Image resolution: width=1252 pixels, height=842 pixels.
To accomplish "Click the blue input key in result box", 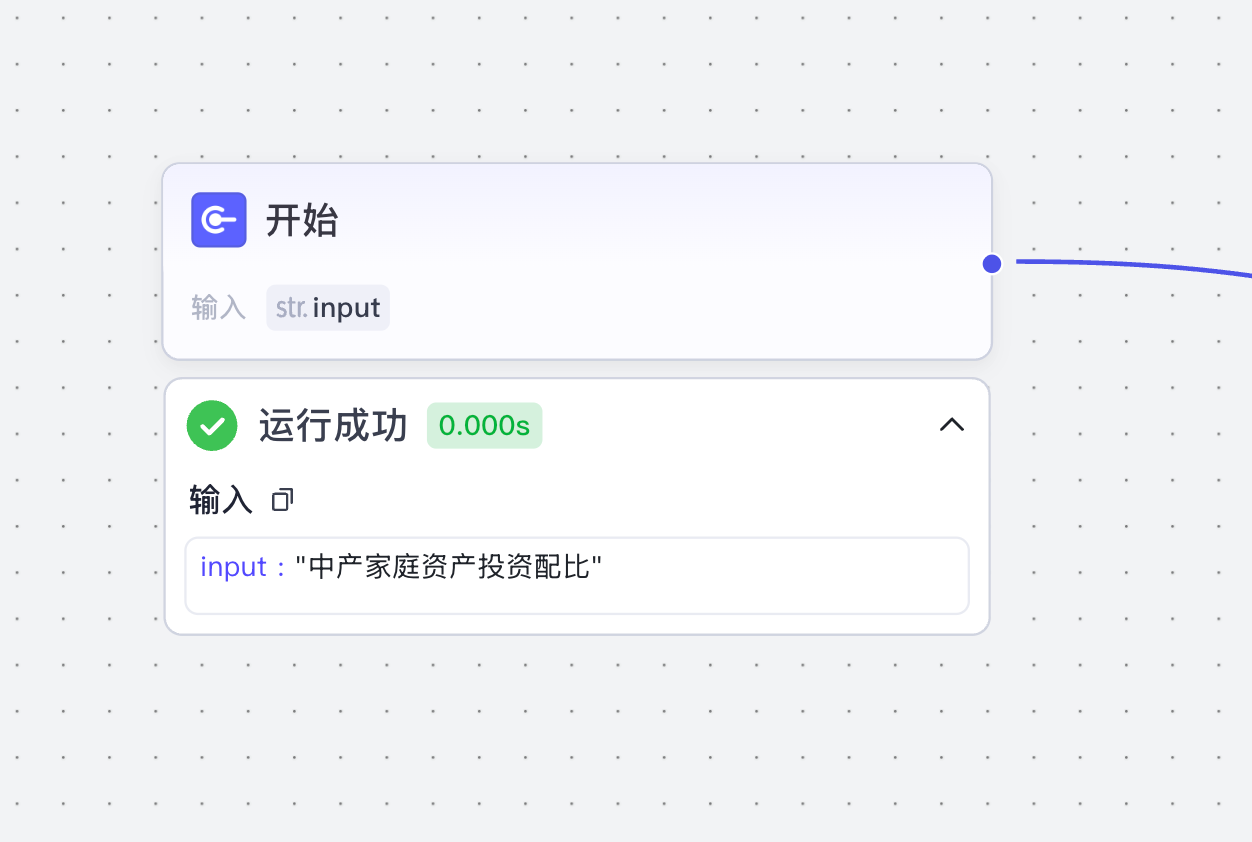I will 233,567.
